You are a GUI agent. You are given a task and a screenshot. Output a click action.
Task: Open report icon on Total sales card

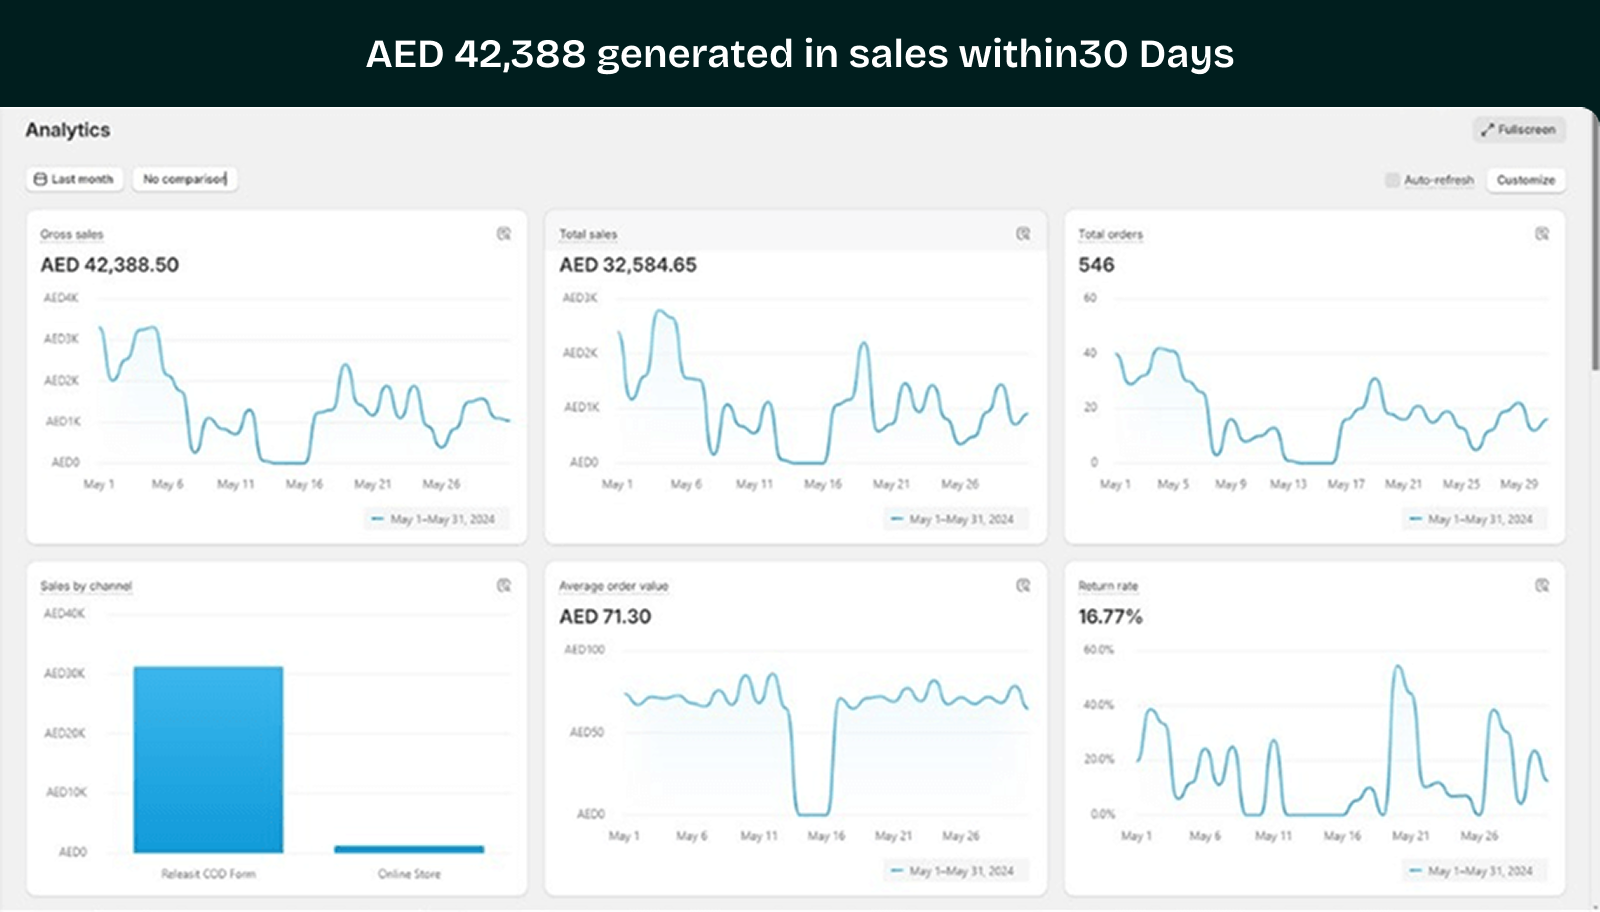(1023, 234)
